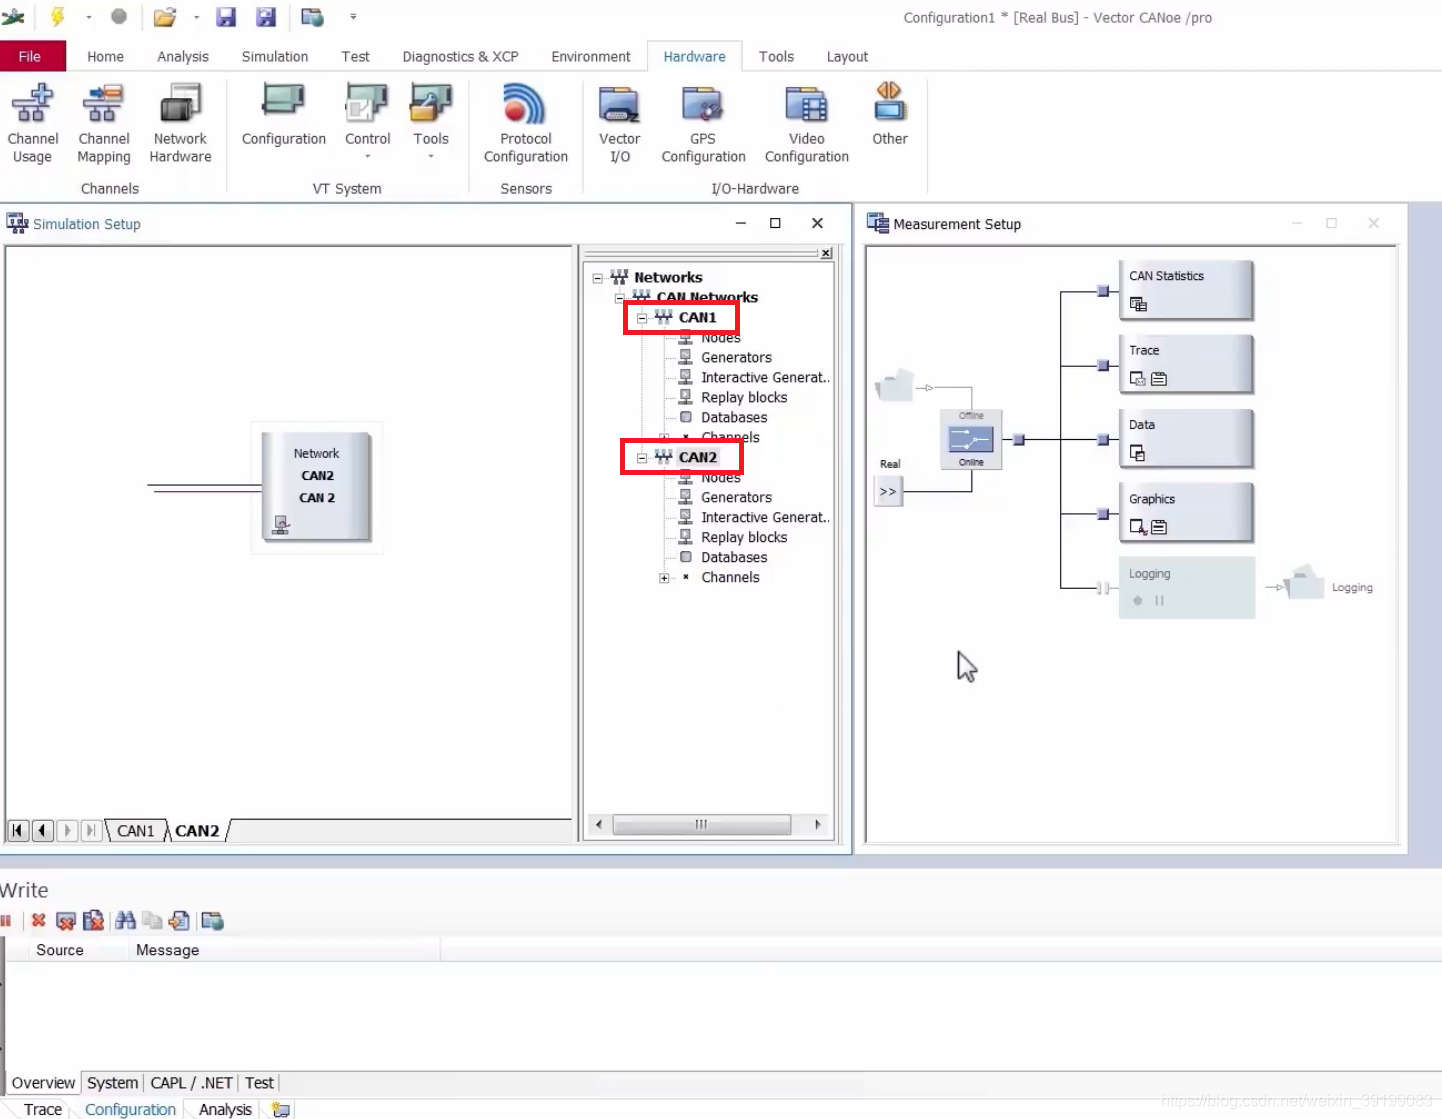Viewport: 1442px width, 1119px height.
Task: Open the start measurement dropdown arrow
Action: 88,17
